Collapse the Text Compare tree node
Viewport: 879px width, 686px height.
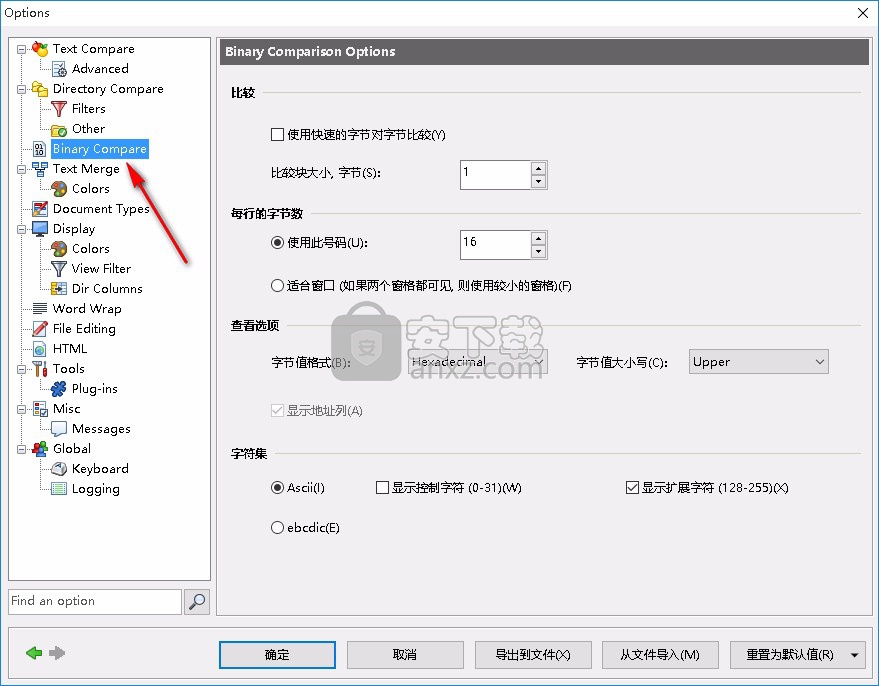pyautogui.click(x=21, y=49)
